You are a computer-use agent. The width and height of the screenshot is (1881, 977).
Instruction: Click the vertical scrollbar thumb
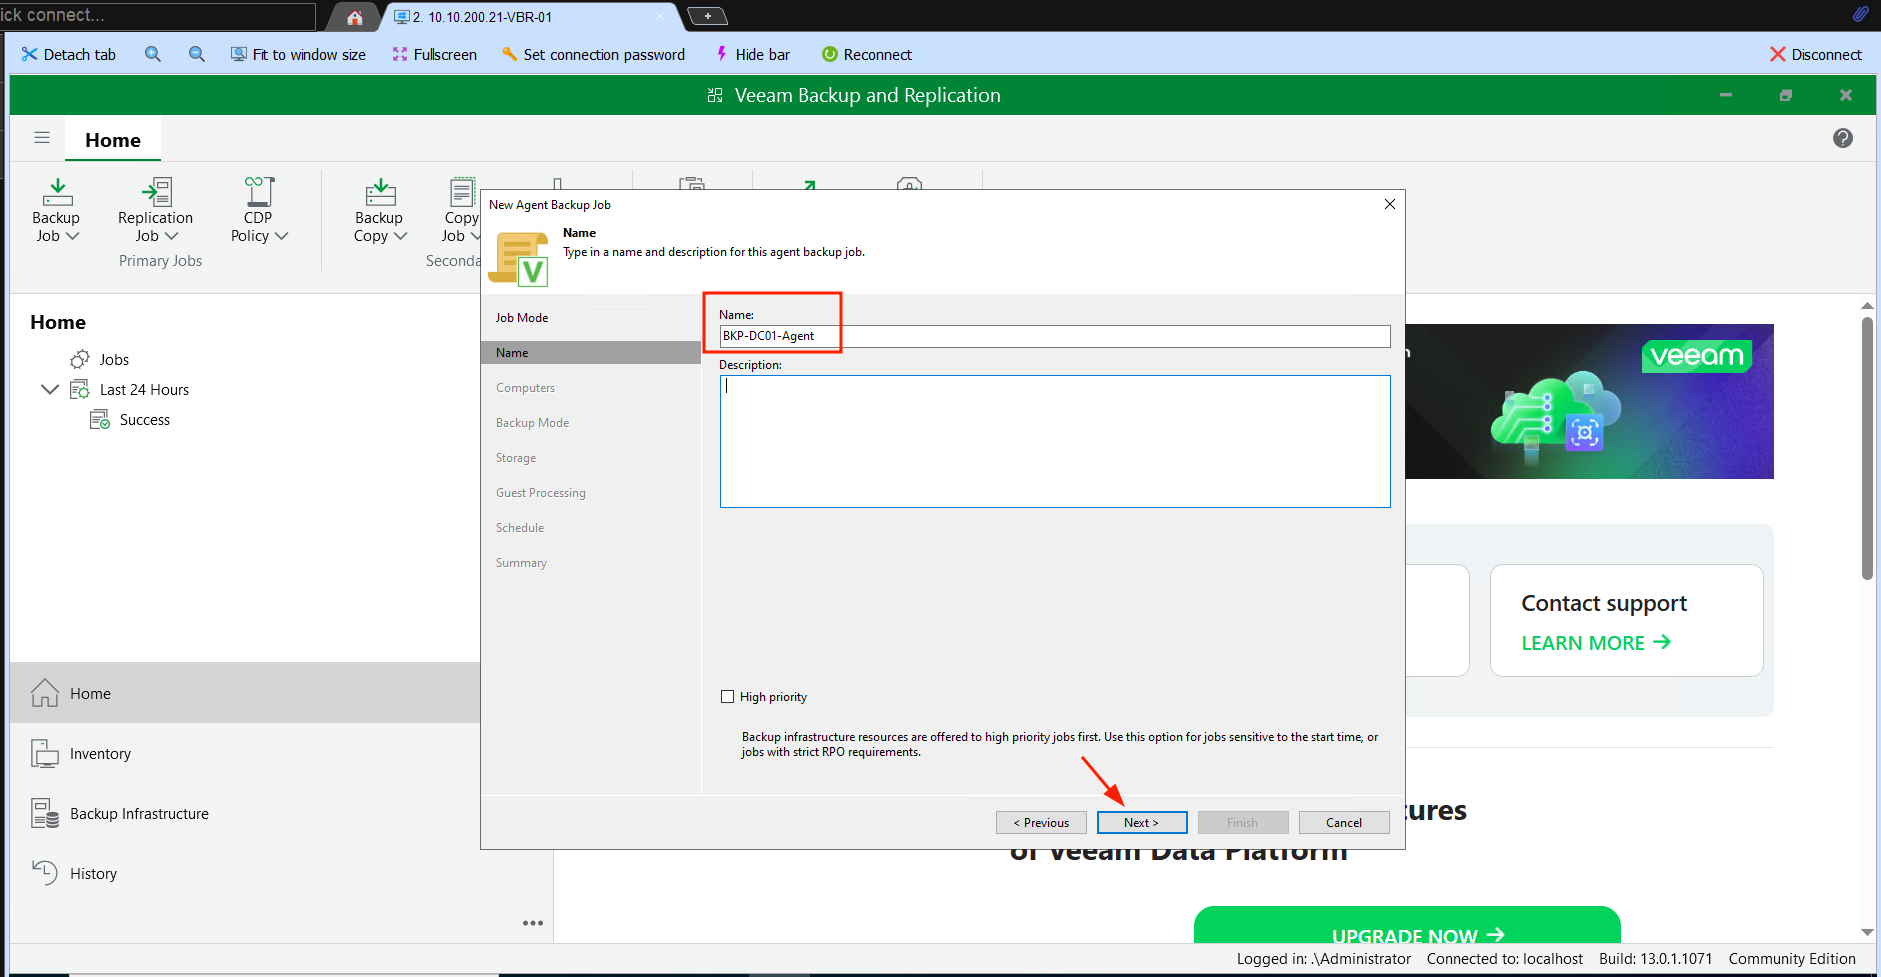point(1867,448)
